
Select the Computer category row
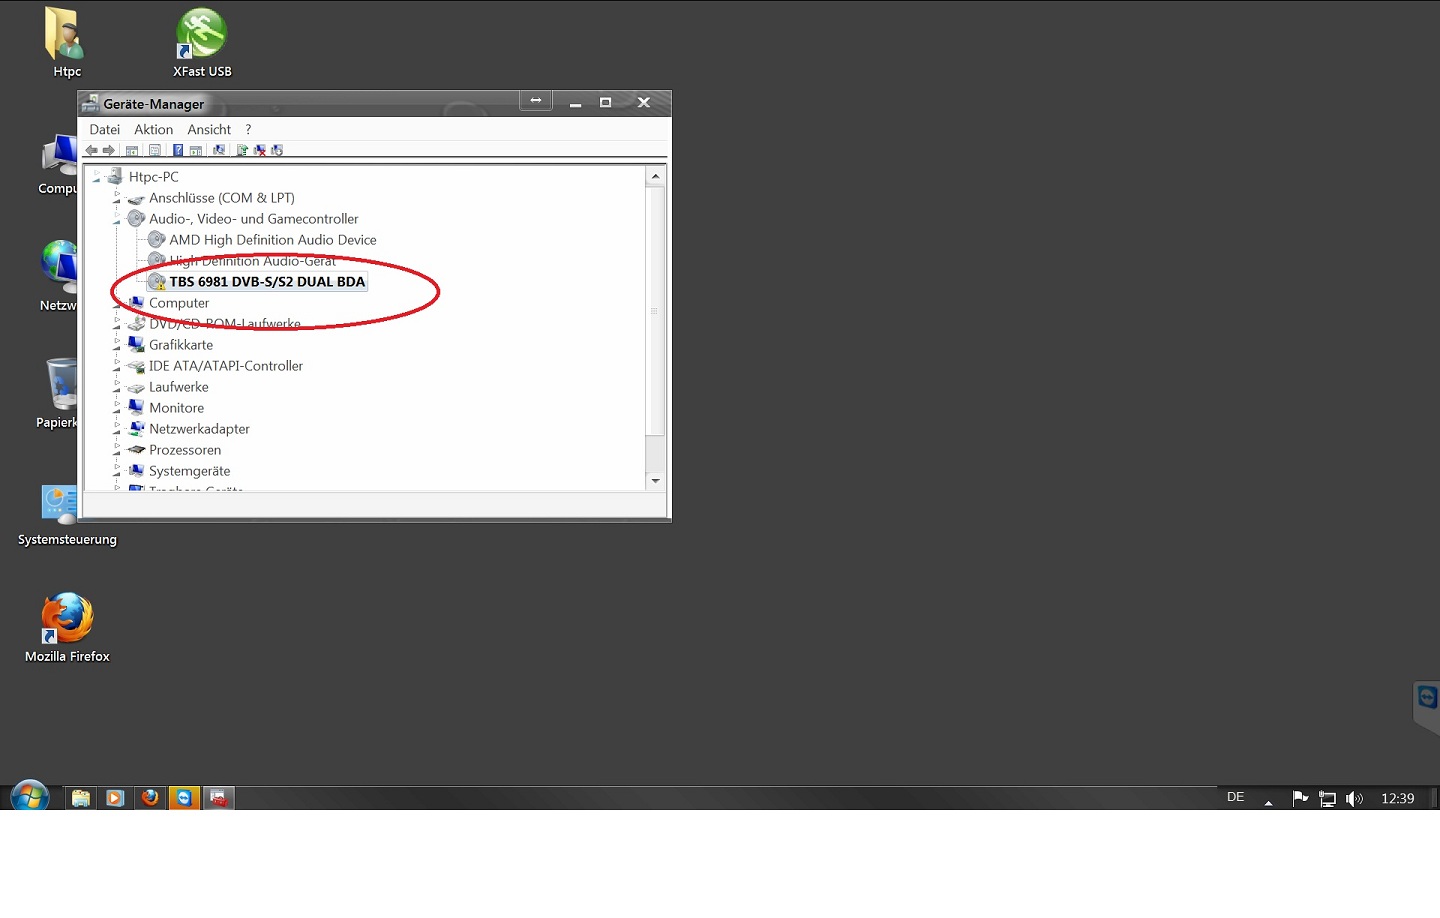click(179, 303)
